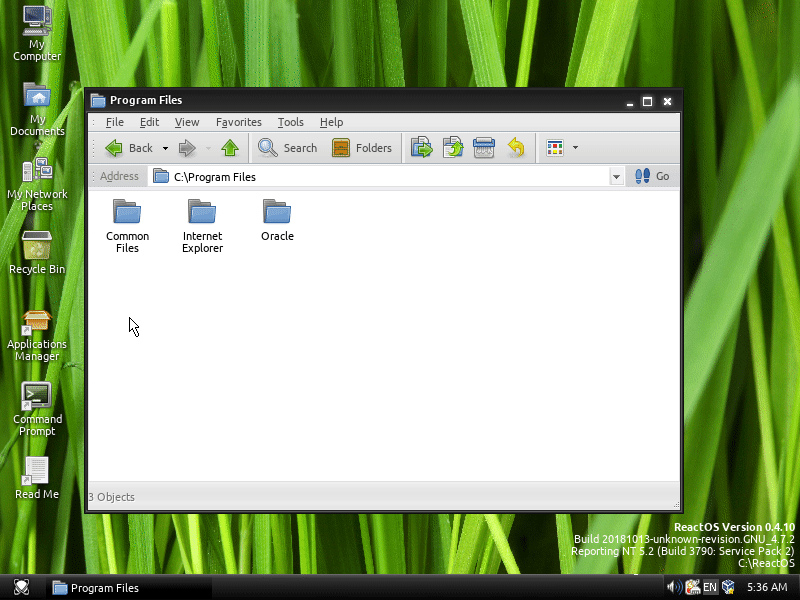This screenshot has height=600, width=800.
Task: Expand the address bar dropdown
Action: pos(616,177)
